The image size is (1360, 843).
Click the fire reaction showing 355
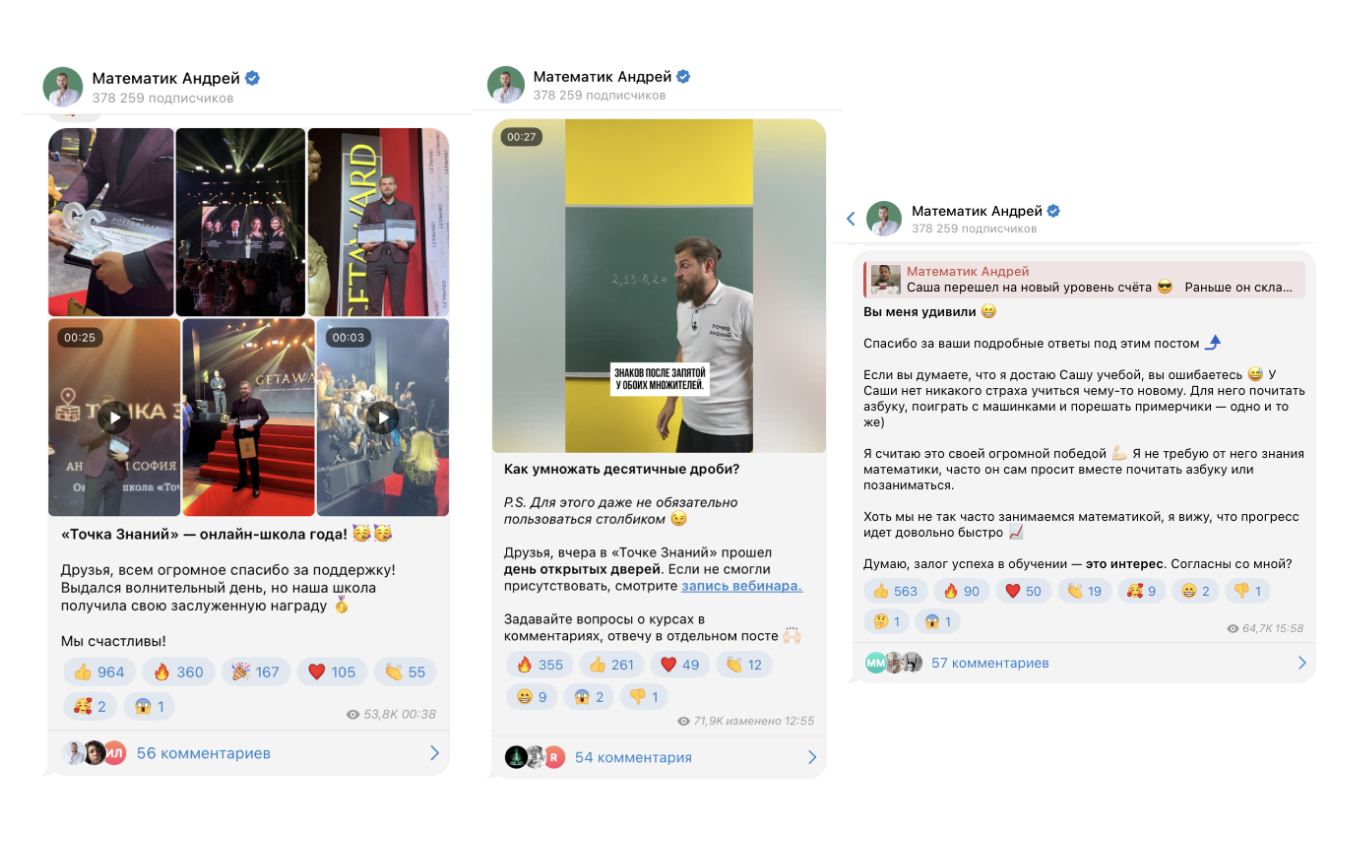click(540, 665)
